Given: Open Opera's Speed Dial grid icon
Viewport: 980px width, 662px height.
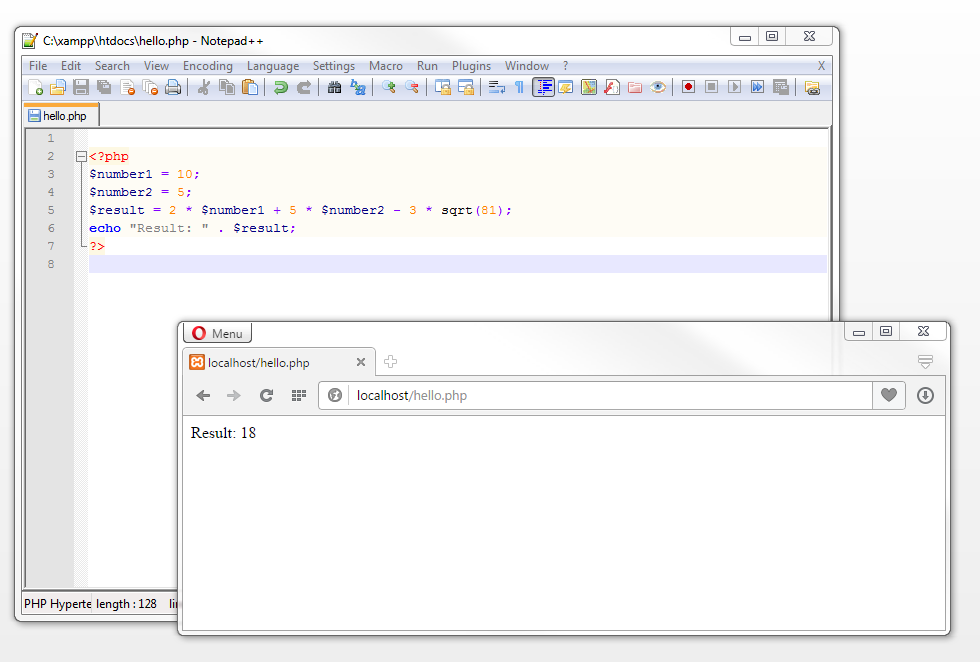Looking at the screenshot, I should pos(298,396).
